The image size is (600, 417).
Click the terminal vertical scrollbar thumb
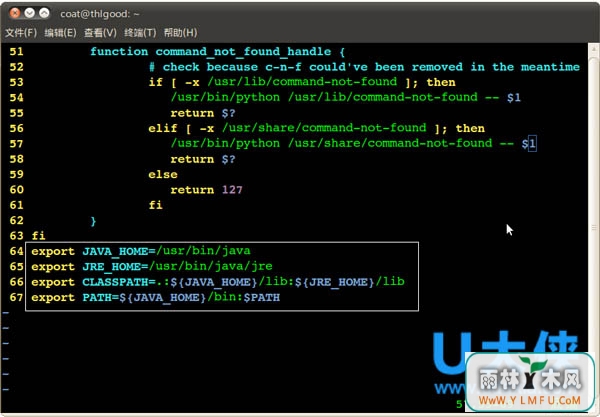(x=594, y=230)
